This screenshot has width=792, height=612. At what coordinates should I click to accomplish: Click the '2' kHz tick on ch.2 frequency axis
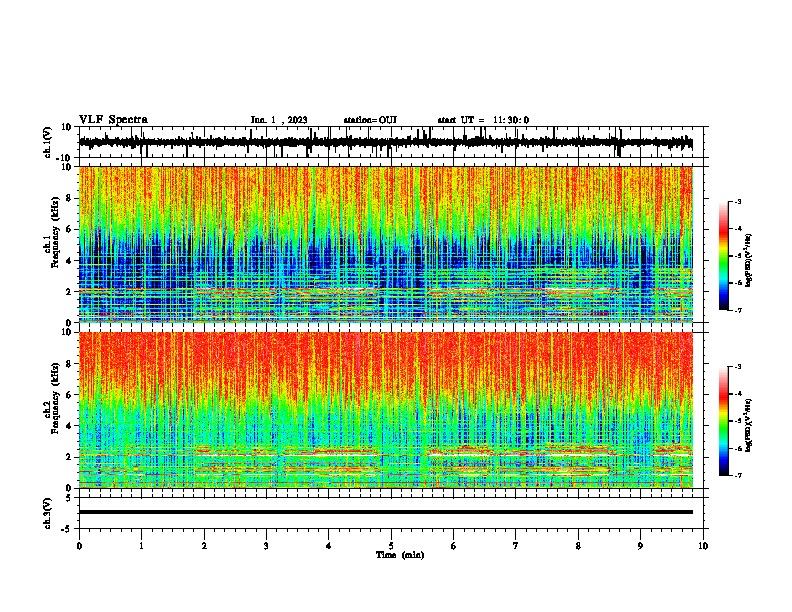70,457
